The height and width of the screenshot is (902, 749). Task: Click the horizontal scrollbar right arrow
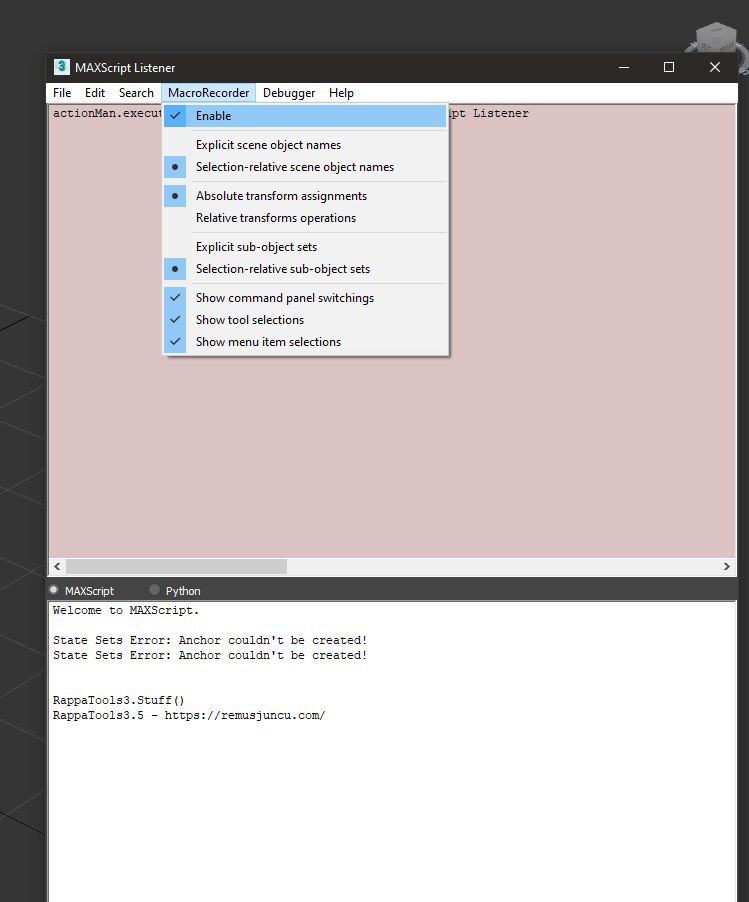click(727, 566)
